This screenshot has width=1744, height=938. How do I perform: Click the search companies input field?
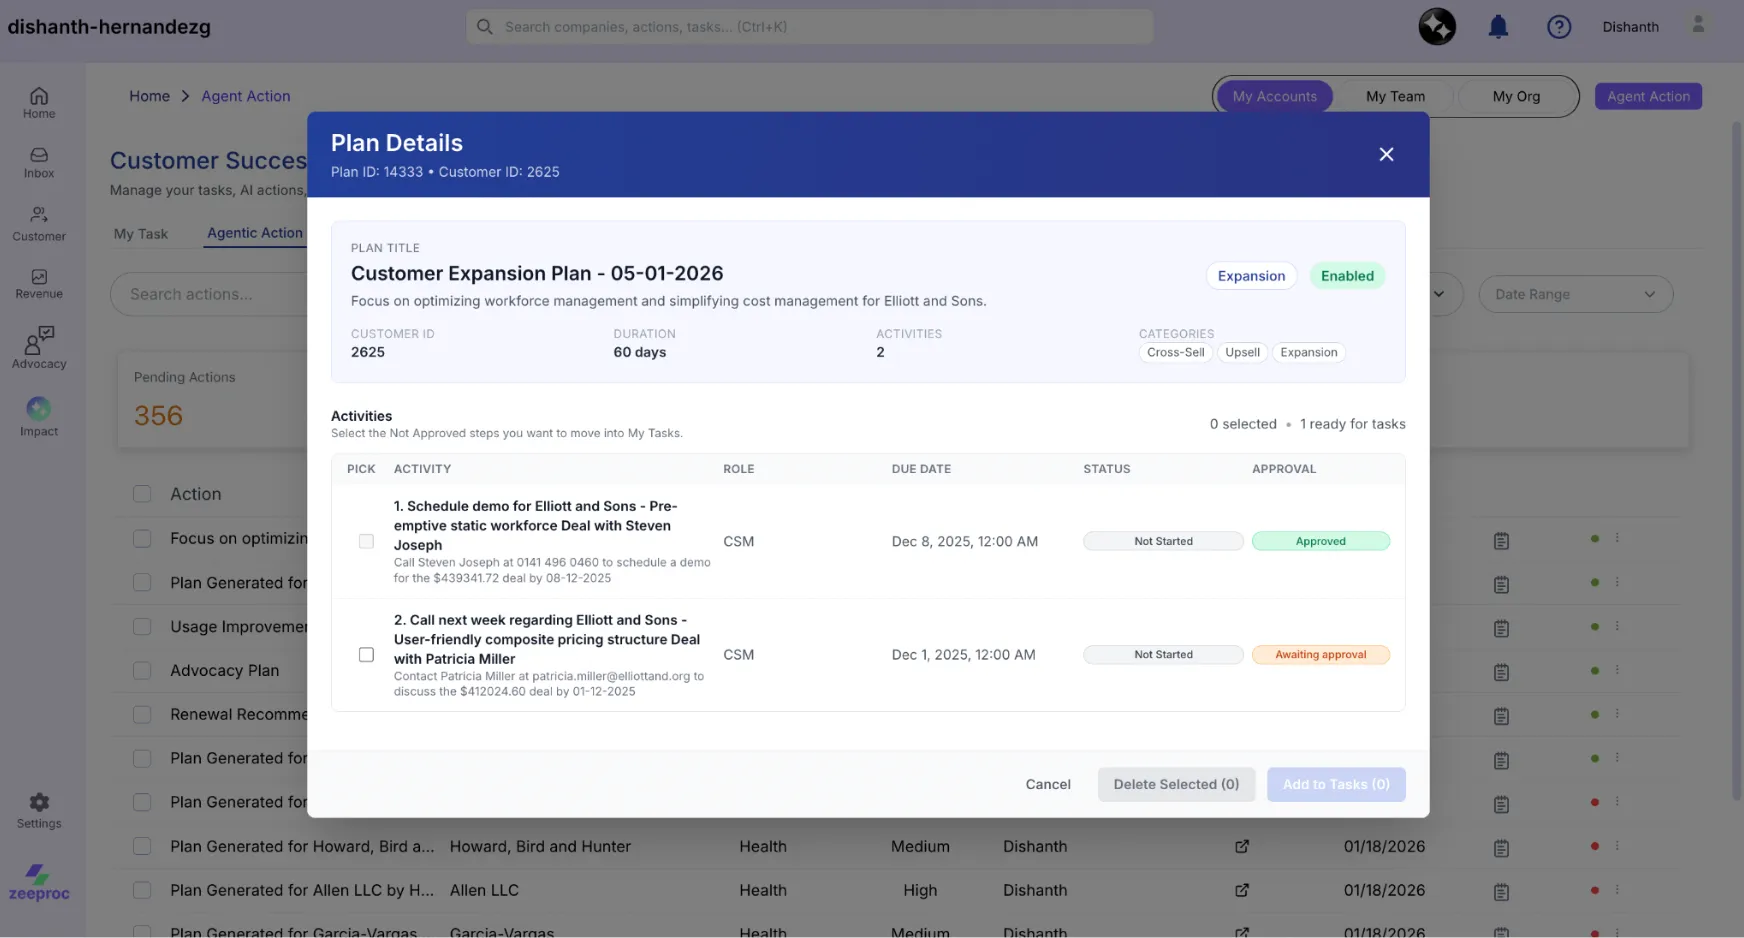coord(810,27)
